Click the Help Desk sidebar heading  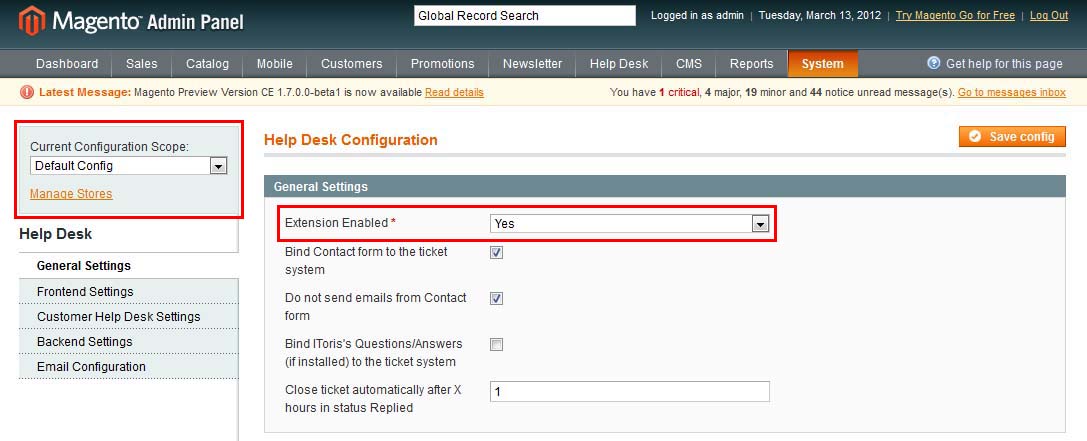tap(55, 234)
